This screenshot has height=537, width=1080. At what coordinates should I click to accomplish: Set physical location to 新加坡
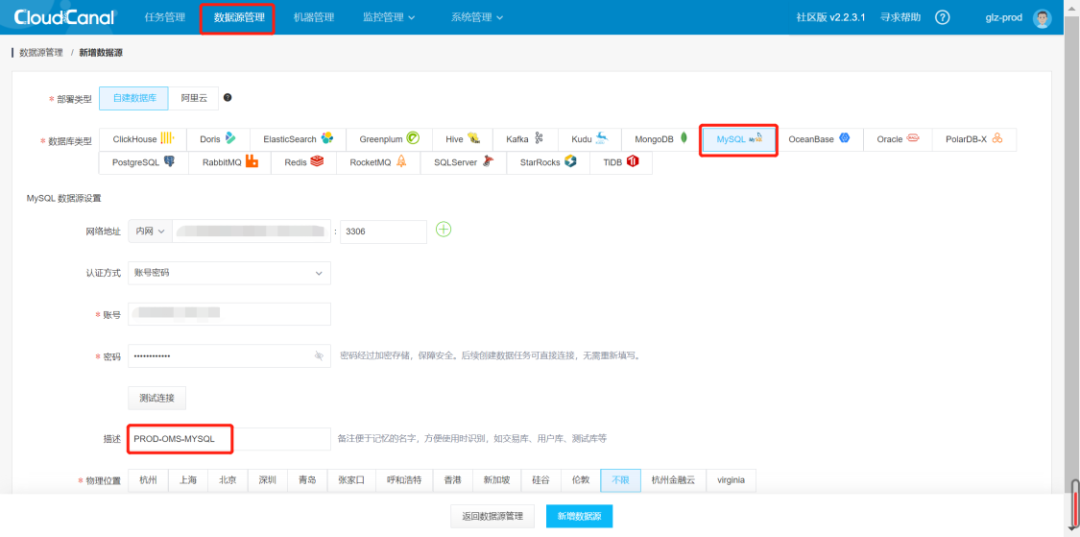click(x=497, y=481)
